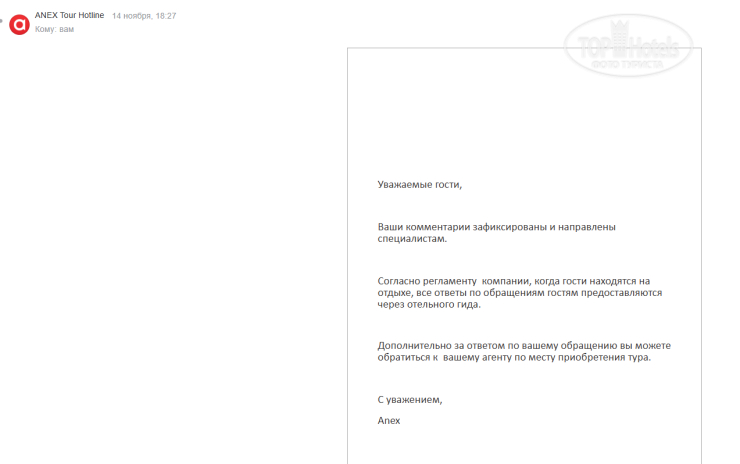This screenshot has width=740, height=464.
Task: Open the attached letter page image
Action: [524, 255]
